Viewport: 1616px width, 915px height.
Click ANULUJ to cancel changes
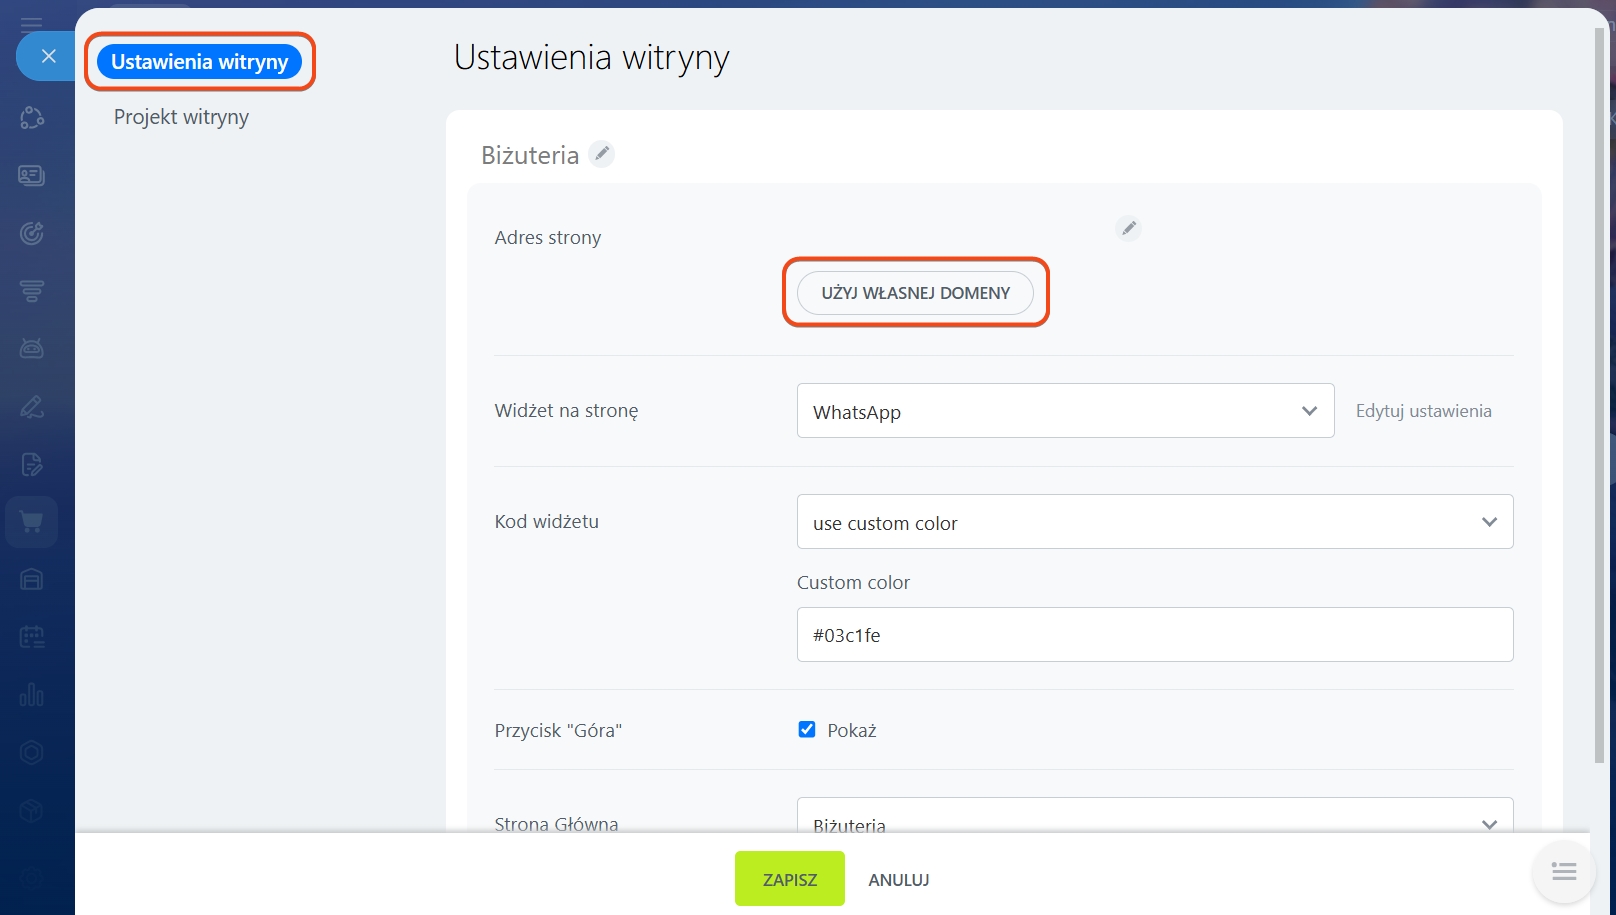898,880
